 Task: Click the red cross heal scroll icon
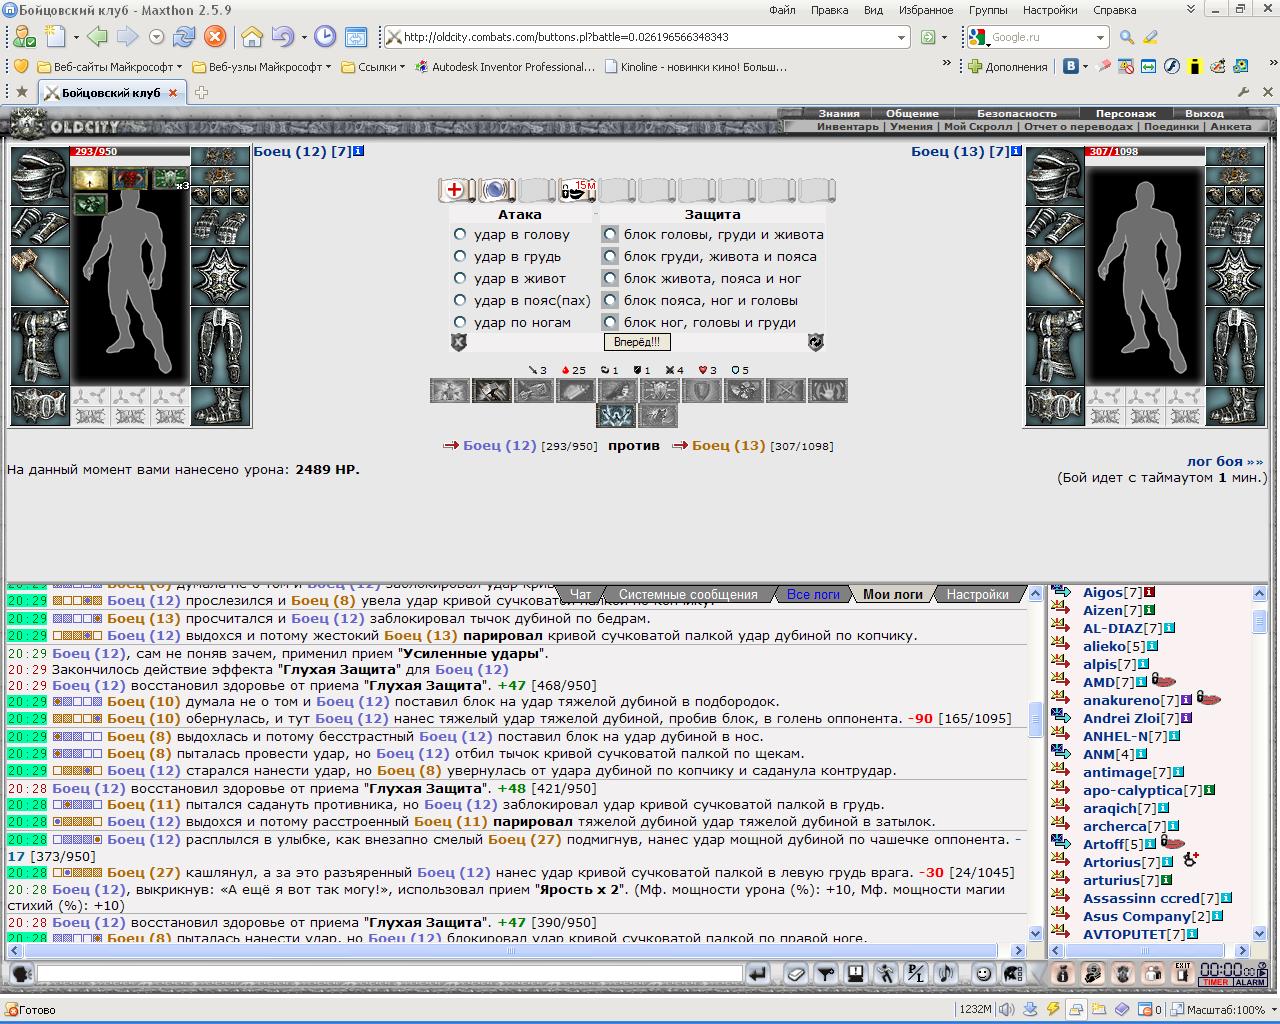(x=455, y=190)
